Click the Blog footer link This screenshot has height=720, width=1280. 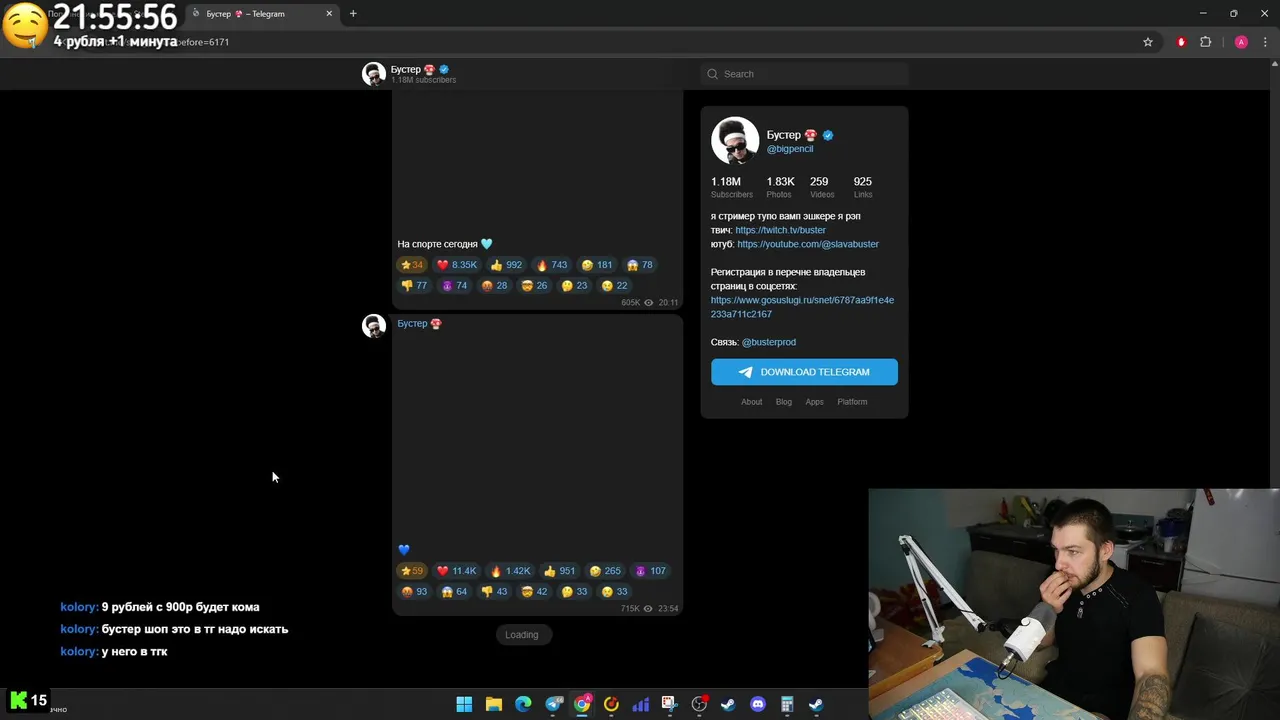(x=784, y=402)
